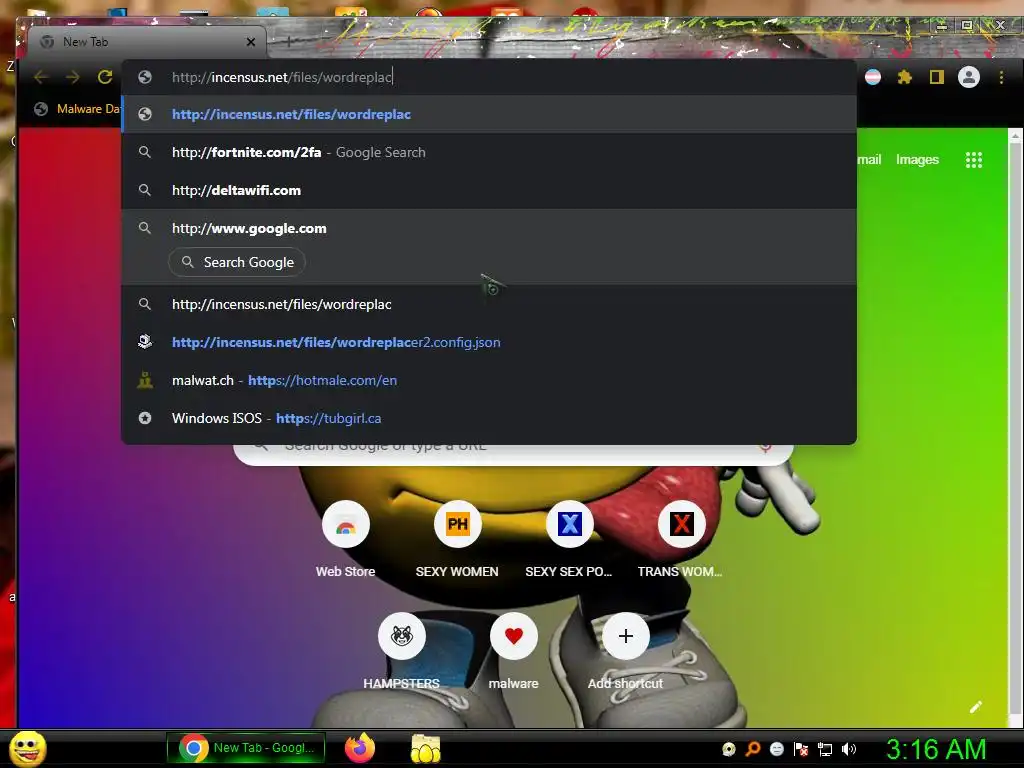1024x768 pixels.
Task: Select the wordreplacer2.config.json suggestion
Action: coord(489,342)
